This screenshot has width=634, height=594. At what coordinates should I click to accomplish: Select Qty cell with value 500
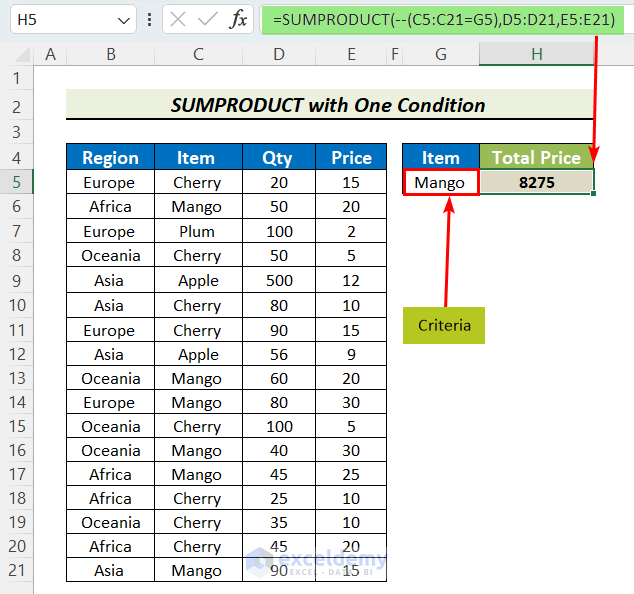[279, 280]
